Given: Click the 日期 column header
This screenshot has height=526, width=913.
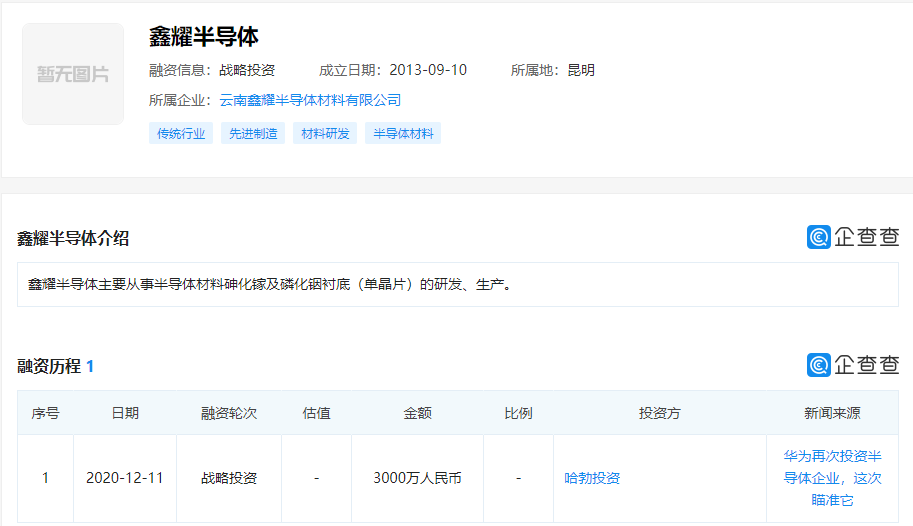Looking at the screenshot, I should click(125, 413).
